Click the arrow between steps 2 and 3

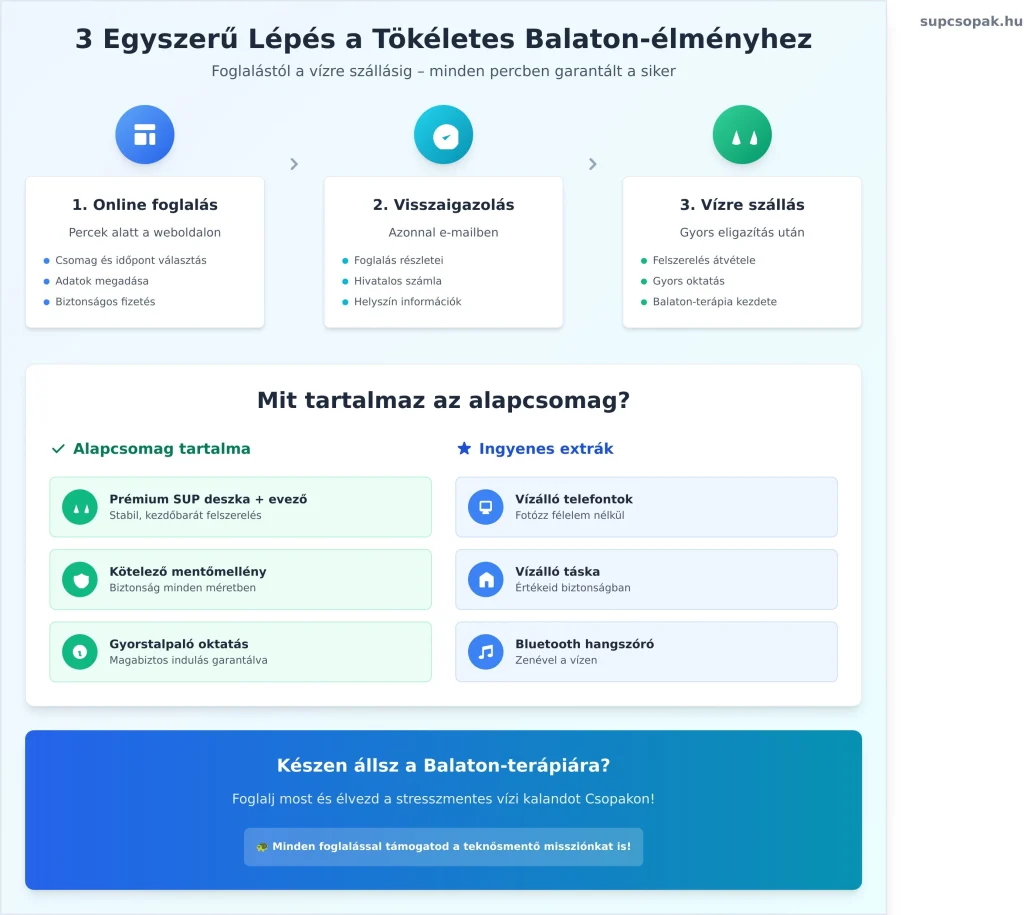tap(593, 164)
